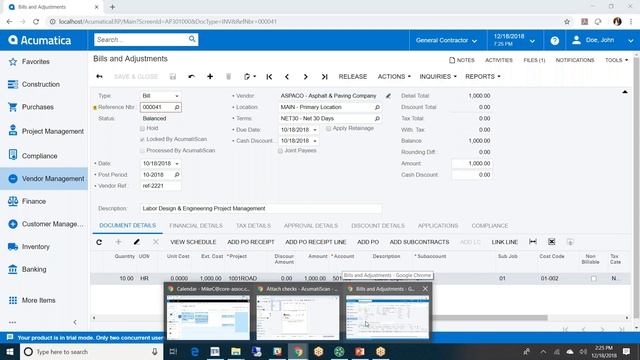Open More Items menu
The height and width of the screenshot is (360, 640).
click(38, 300)
